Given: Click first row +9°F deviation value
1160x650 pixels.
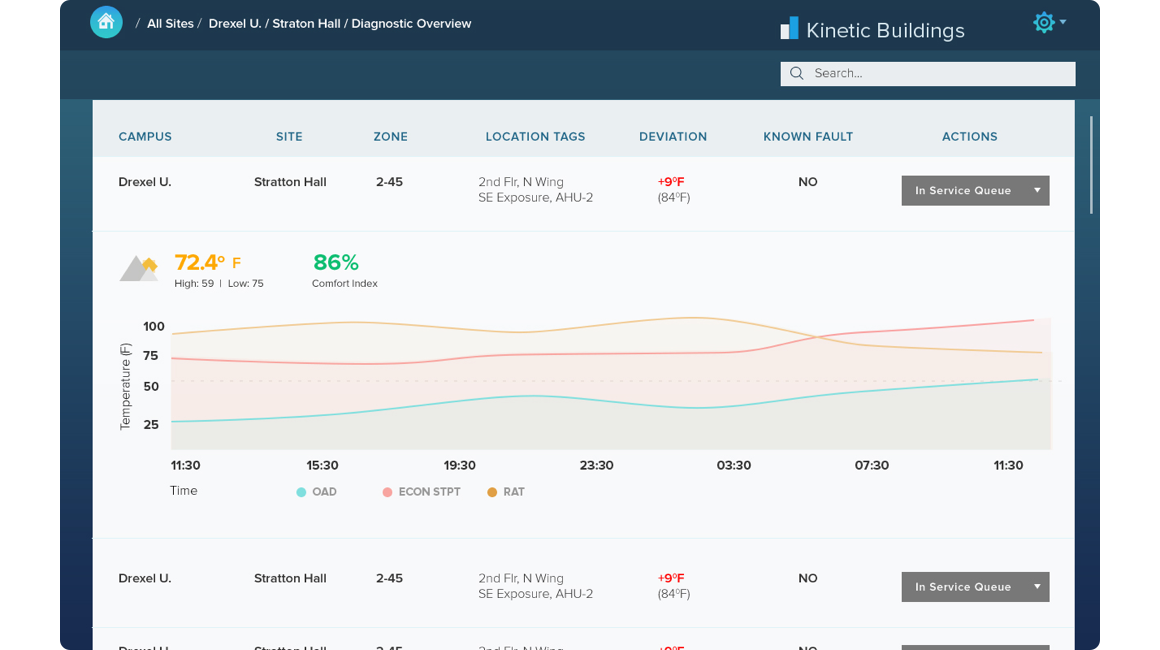Looking at the screenshot, I should click(671, 182).
